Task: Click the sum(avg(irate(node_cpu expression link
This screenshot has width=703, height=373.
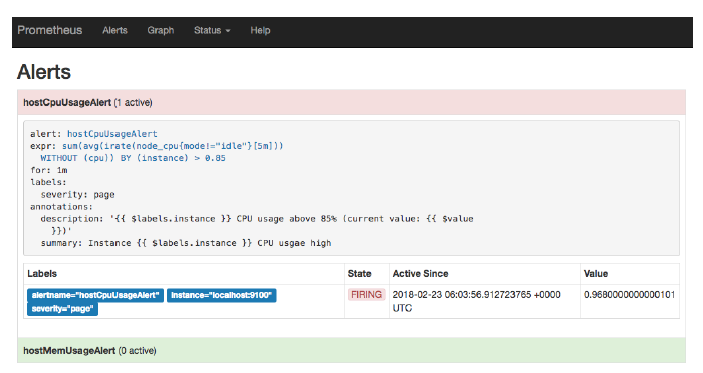Action: (x=173, y=146)
